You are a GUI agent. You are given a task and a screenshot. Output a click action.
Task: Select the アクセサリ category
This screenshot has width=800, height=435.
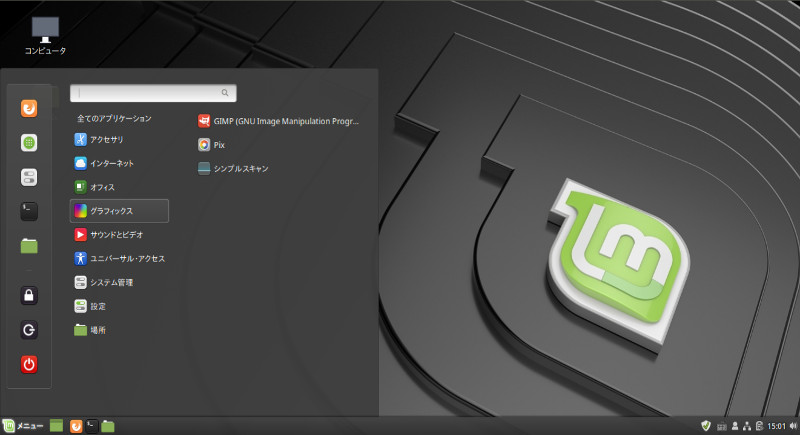pos(119,139)
